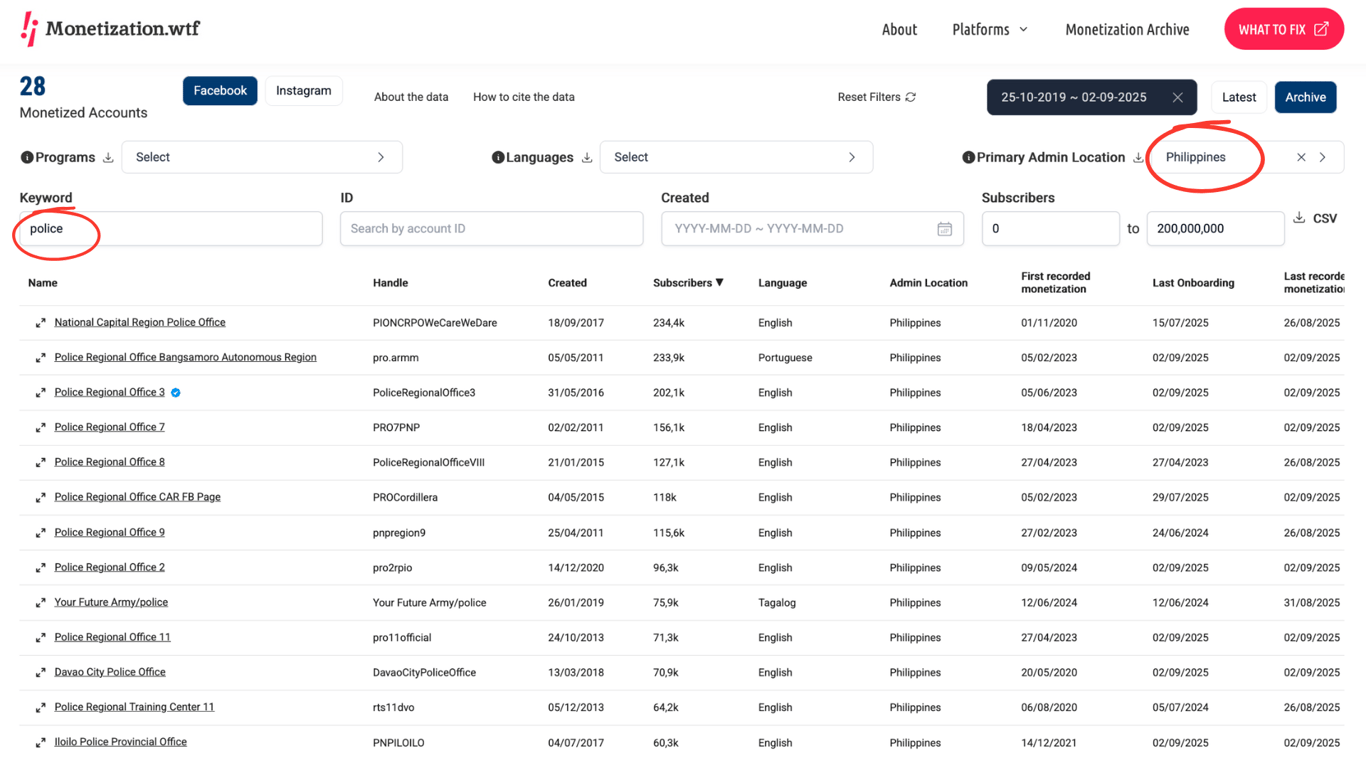Expand the Davao City Police Office row
The image size is (1366, 768).
point(40,673)
